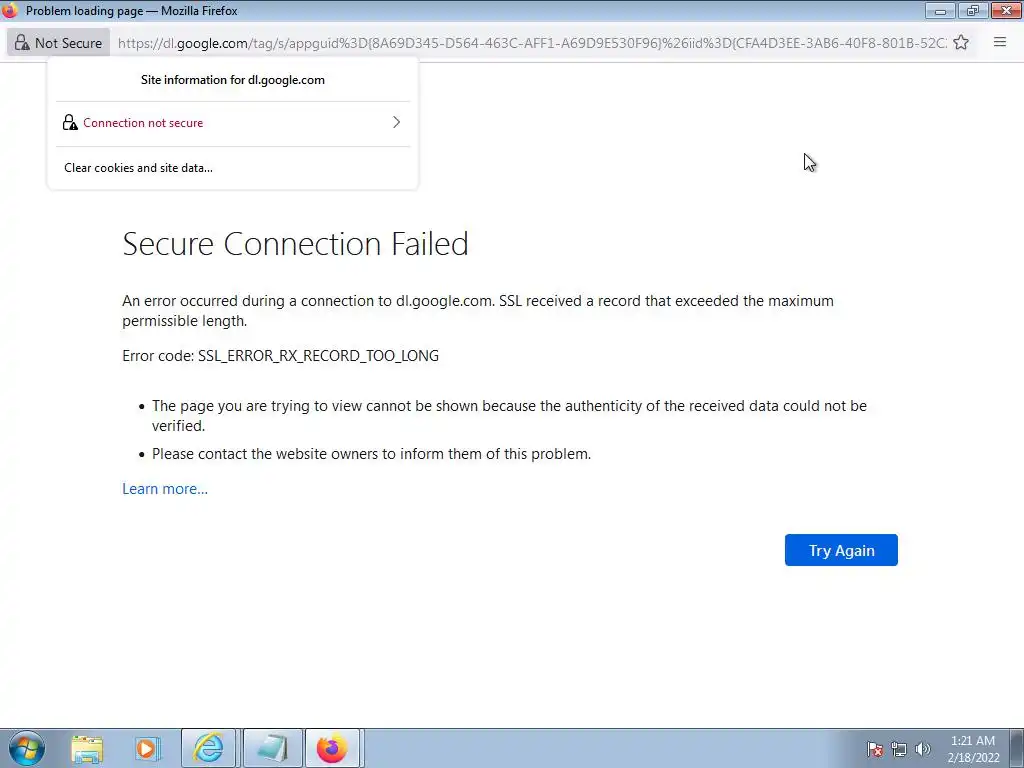Maximize or restore the Firefox window
This screenshot has width=1024, height=768.
(971, 11)
